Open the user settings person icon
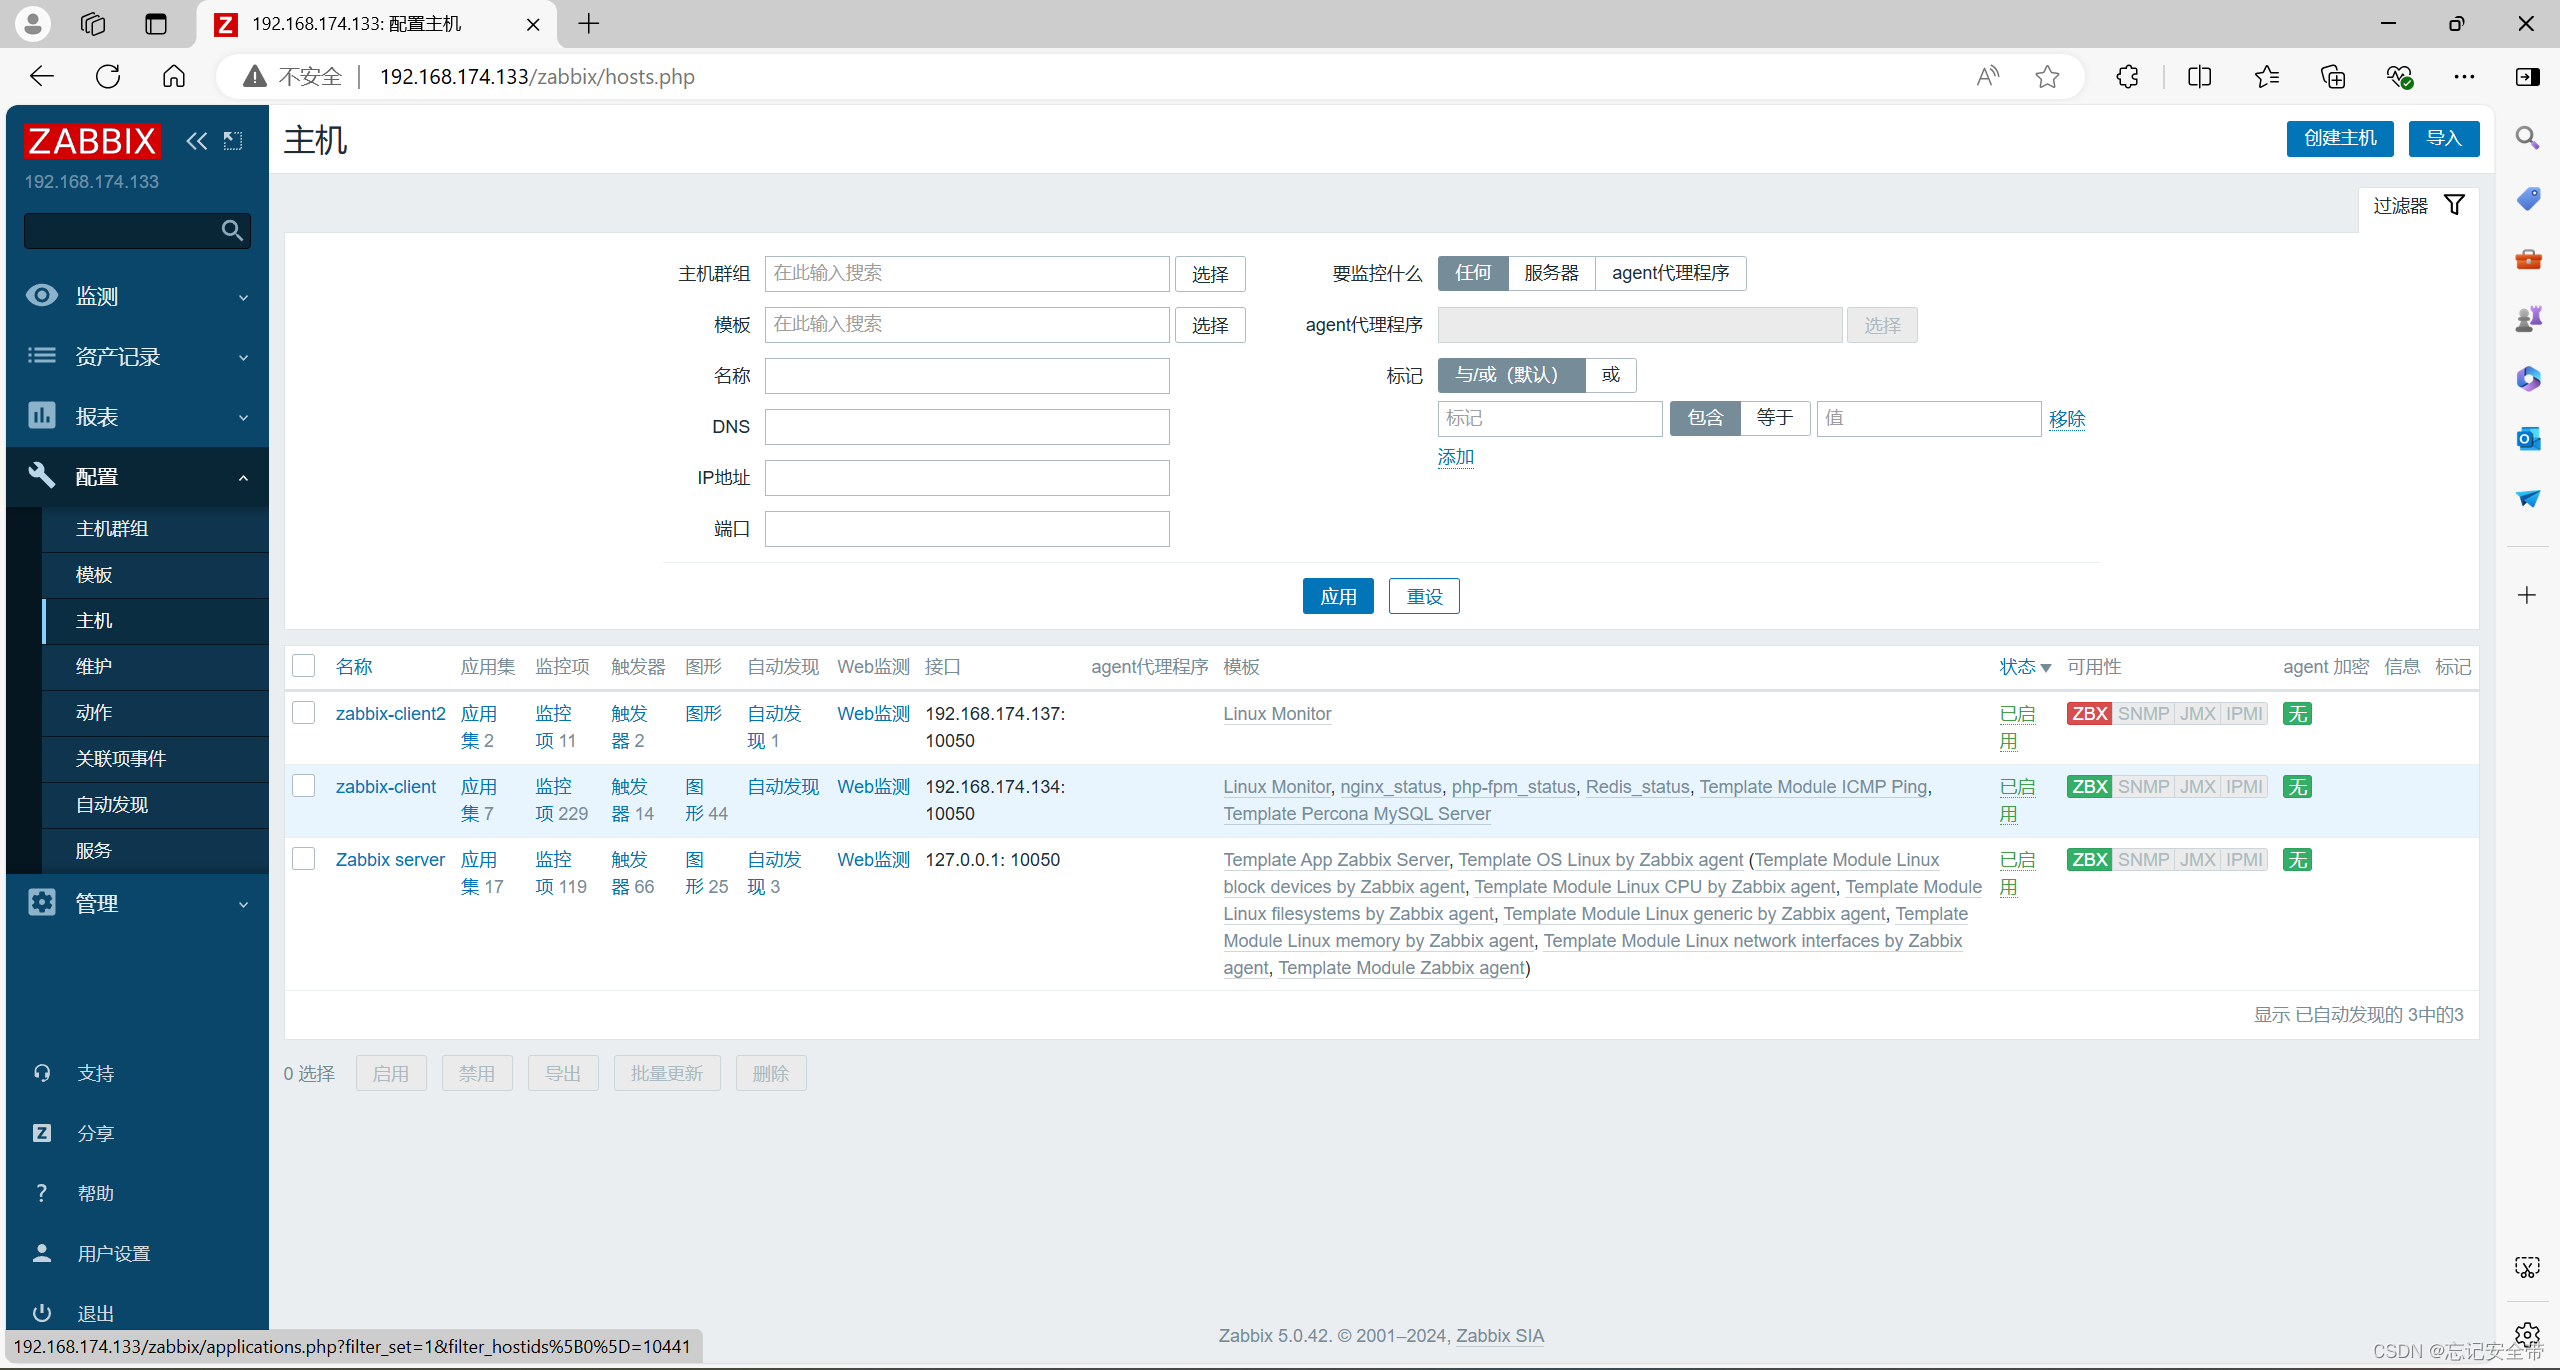Viewport: 2560px width, 1370px height. [42, 1253]
